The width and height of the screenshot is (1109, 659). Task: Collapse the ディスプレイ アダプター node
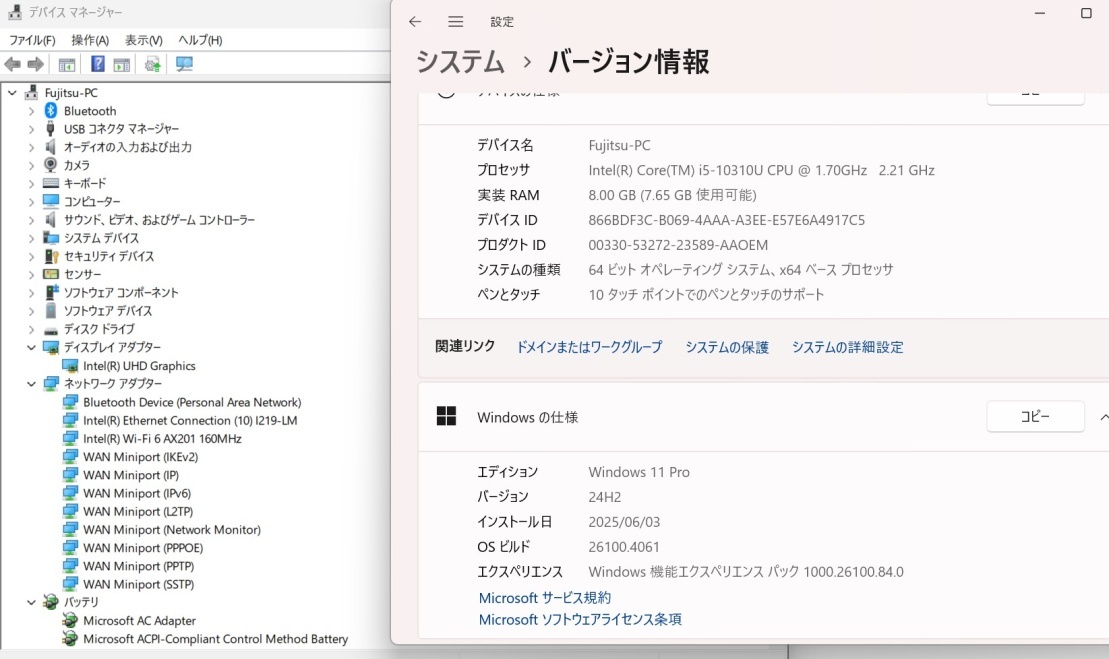(x=31, y=347)
